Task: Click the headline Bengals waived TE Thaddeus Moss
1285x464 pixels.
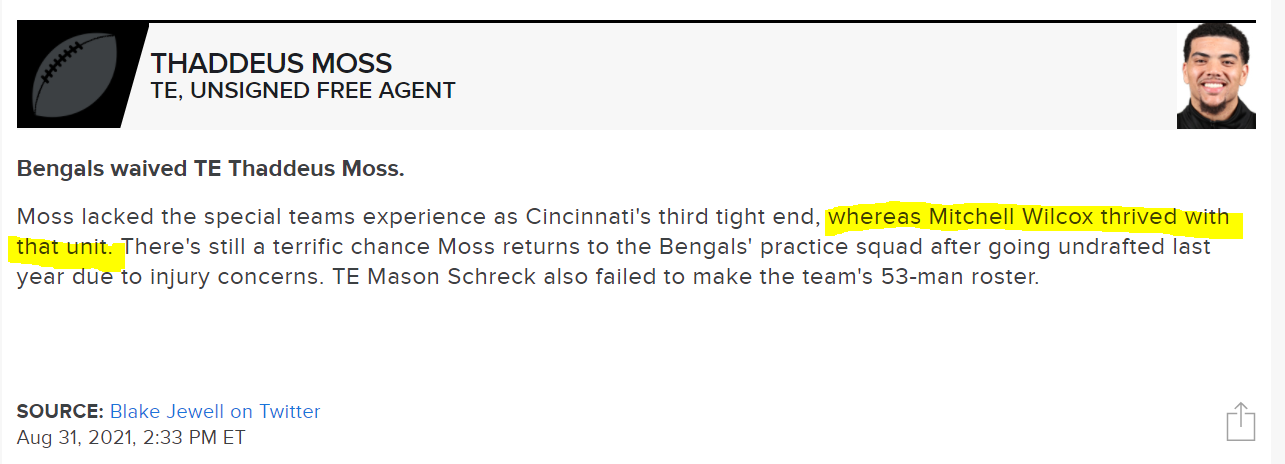Action: click(211, 169)
